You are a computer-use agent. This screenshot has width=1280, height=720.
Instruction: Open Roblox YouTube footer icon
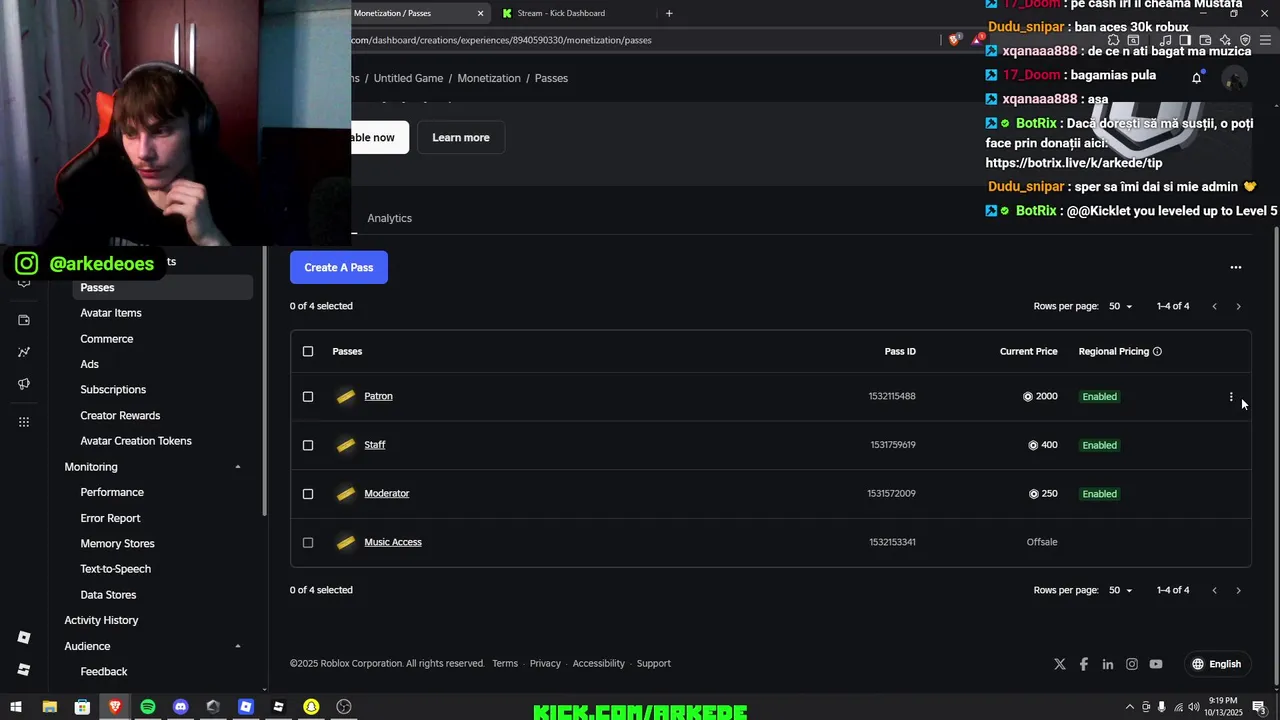(1156, 664)
